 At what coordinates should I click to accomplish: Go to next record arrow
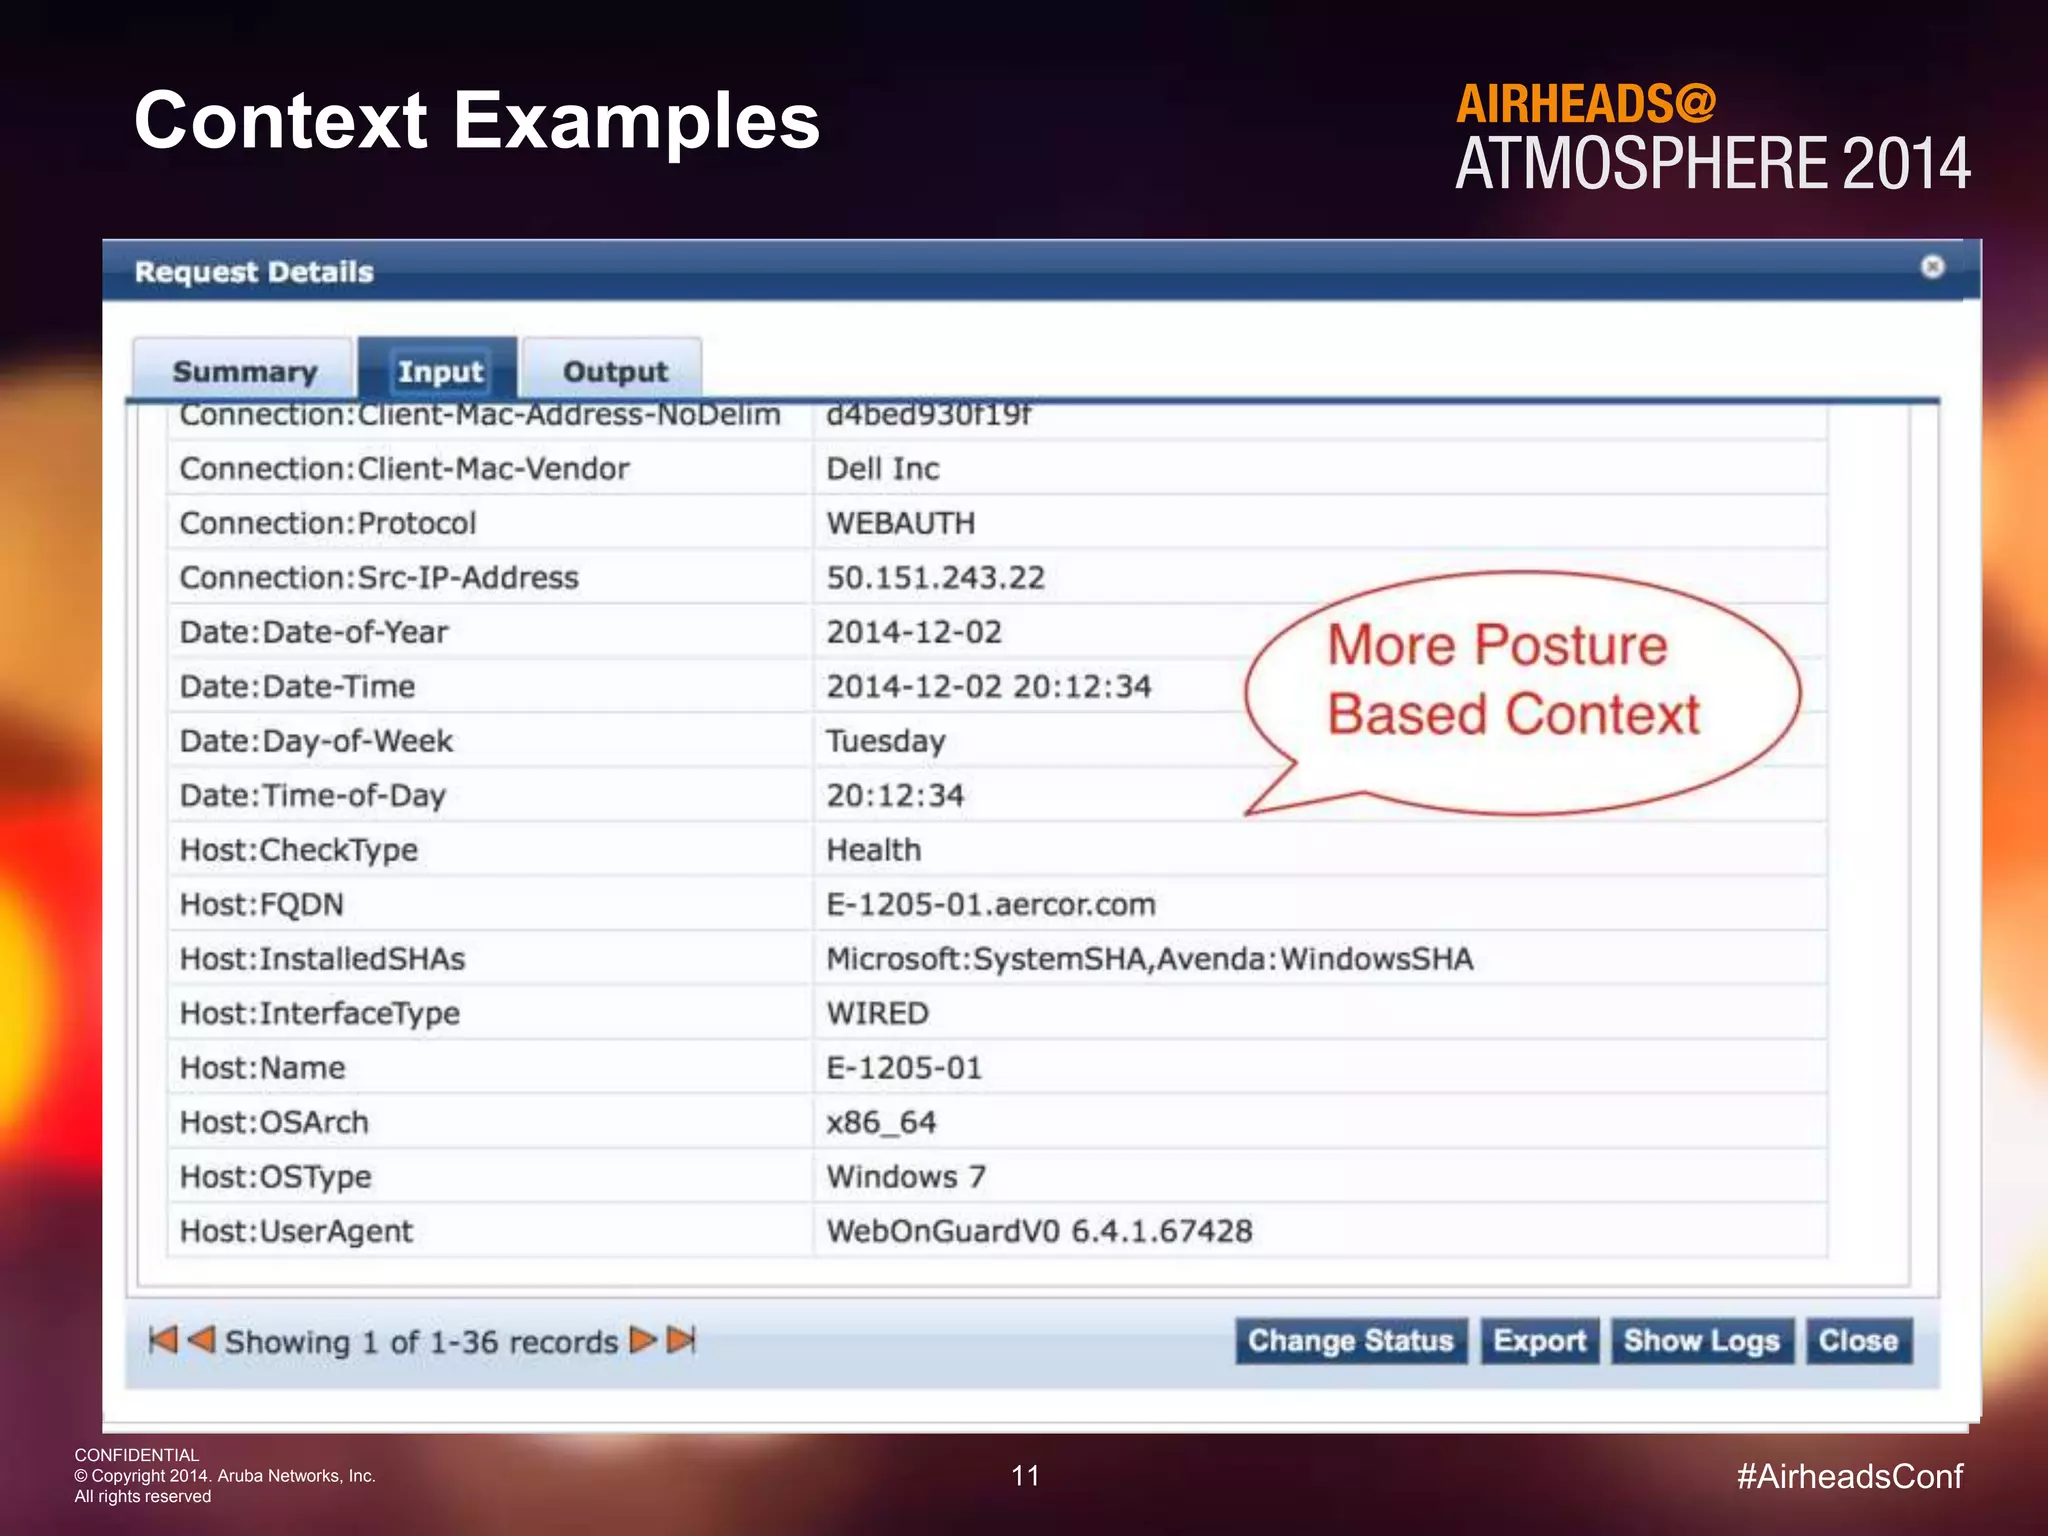tap(643, 1340)
